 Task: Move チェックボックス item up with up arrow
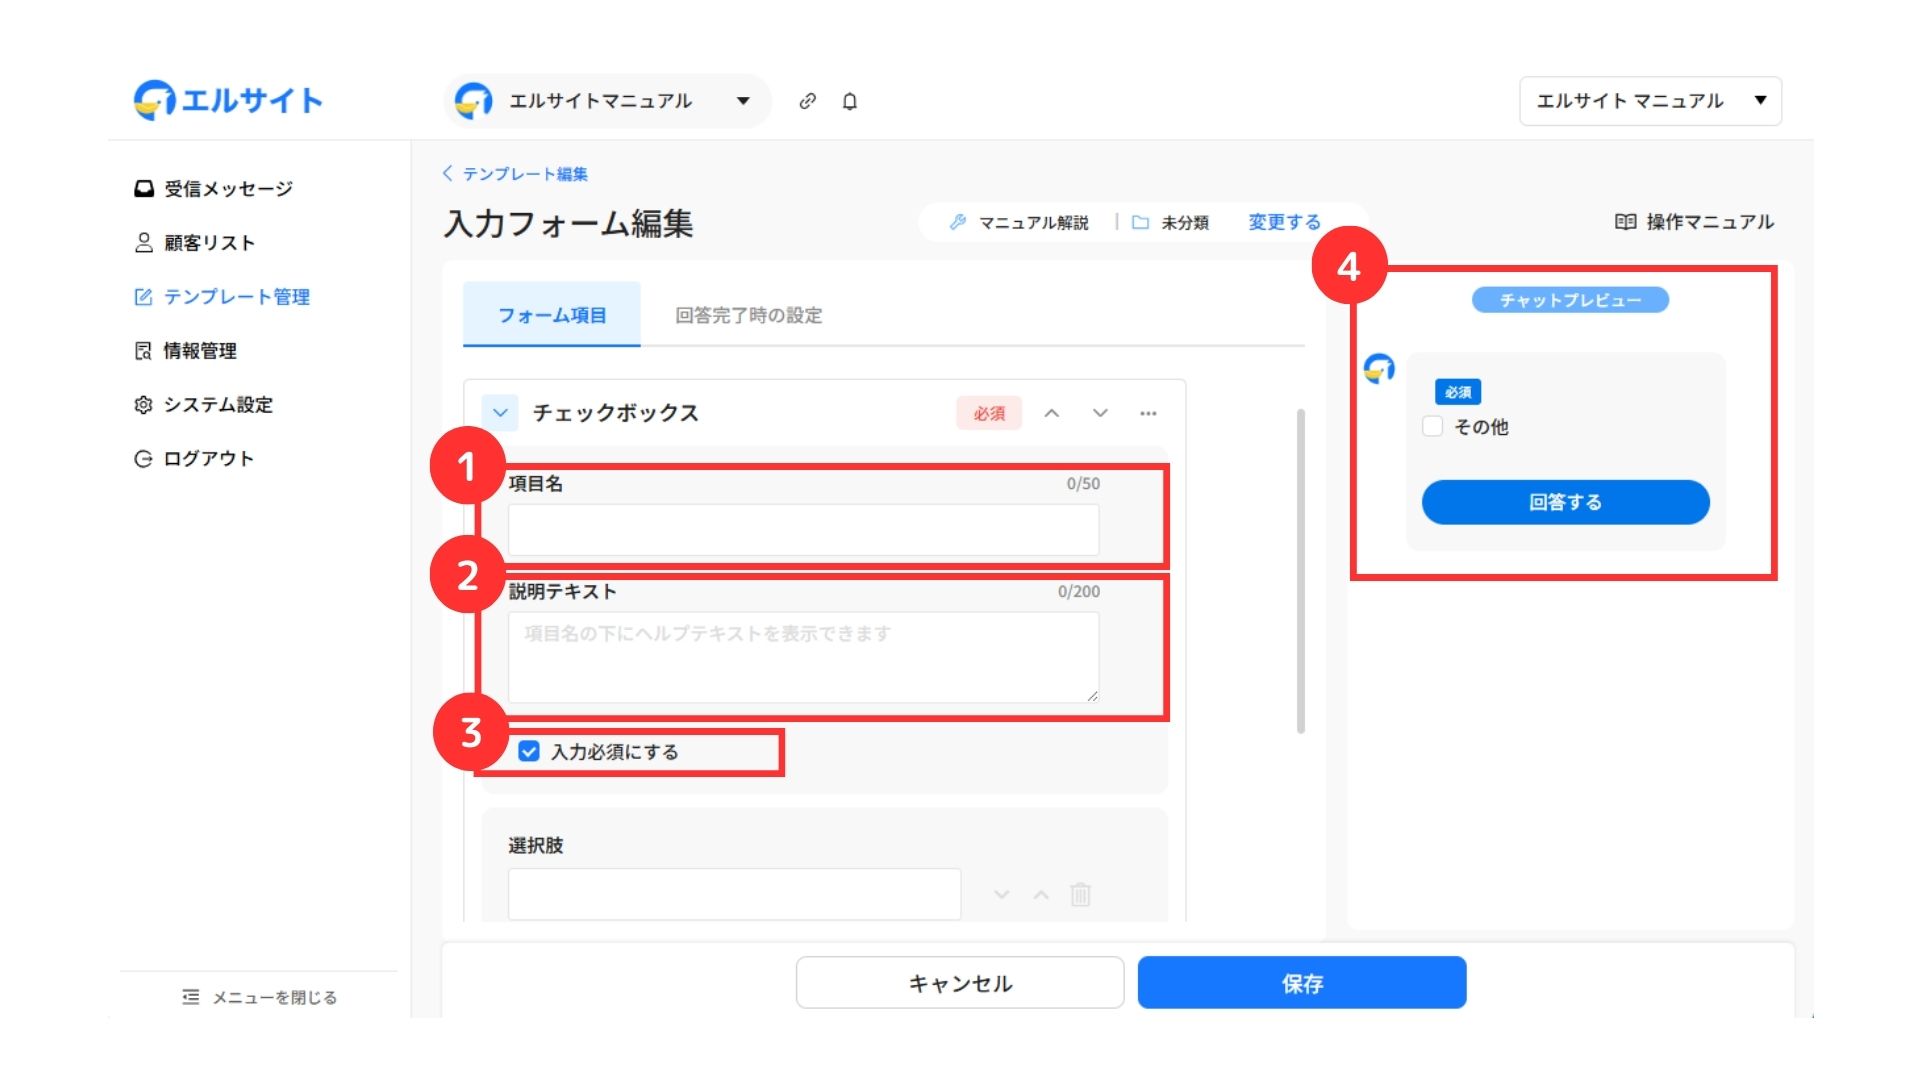point(1052,413)
